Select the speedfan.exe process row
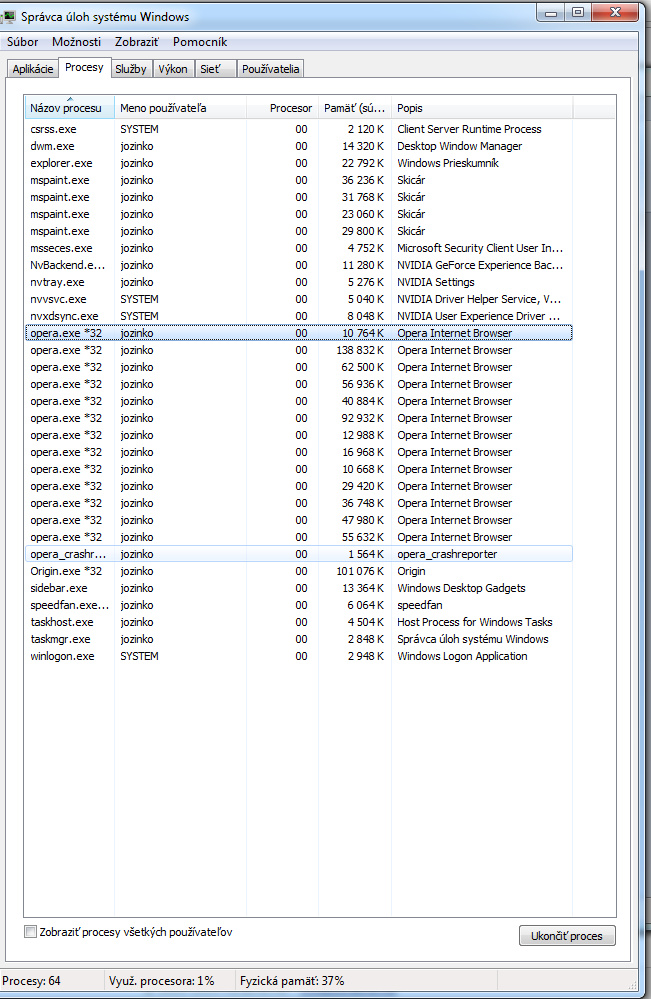651x999 pixels. [x=299, y=605]
